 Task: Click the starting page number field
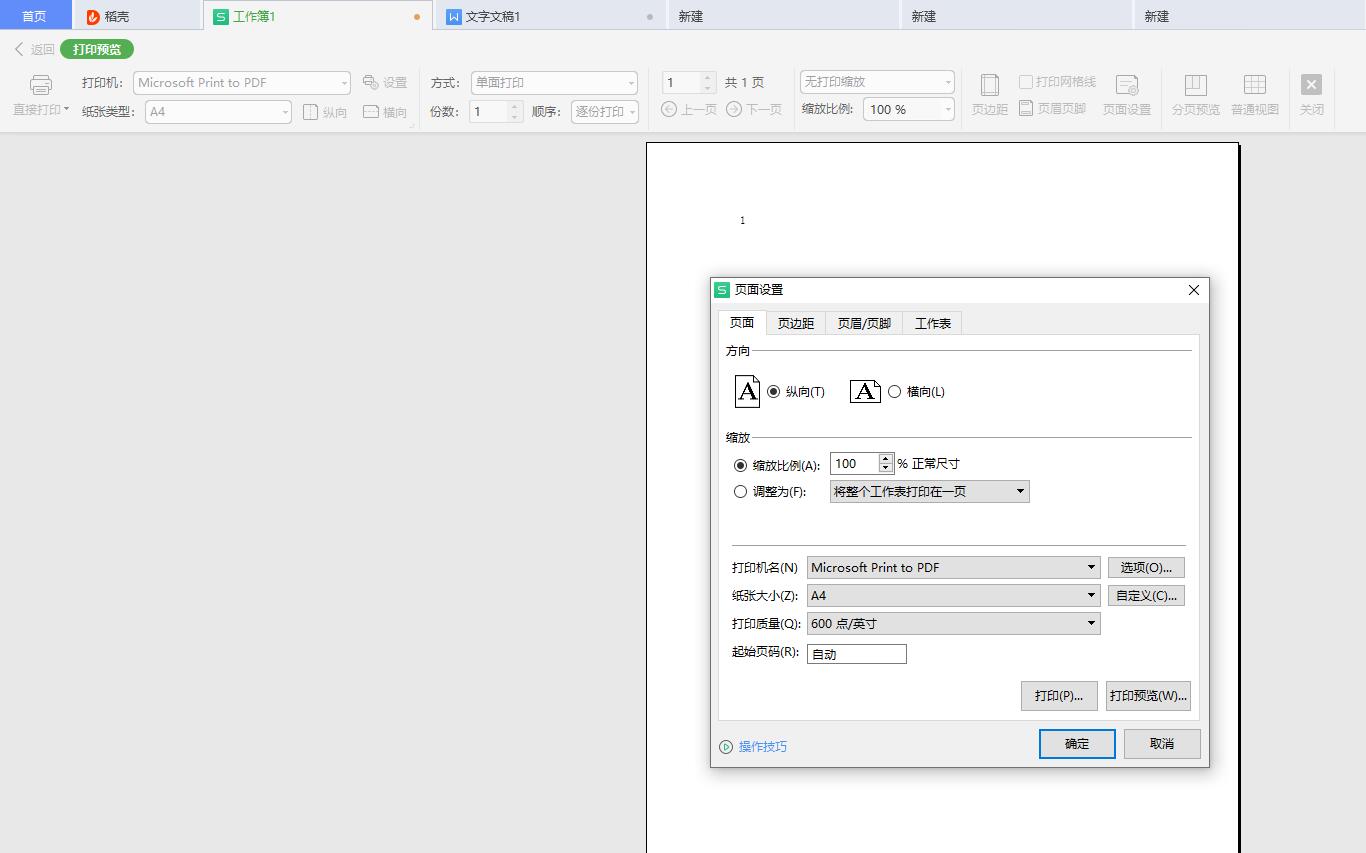857,654
